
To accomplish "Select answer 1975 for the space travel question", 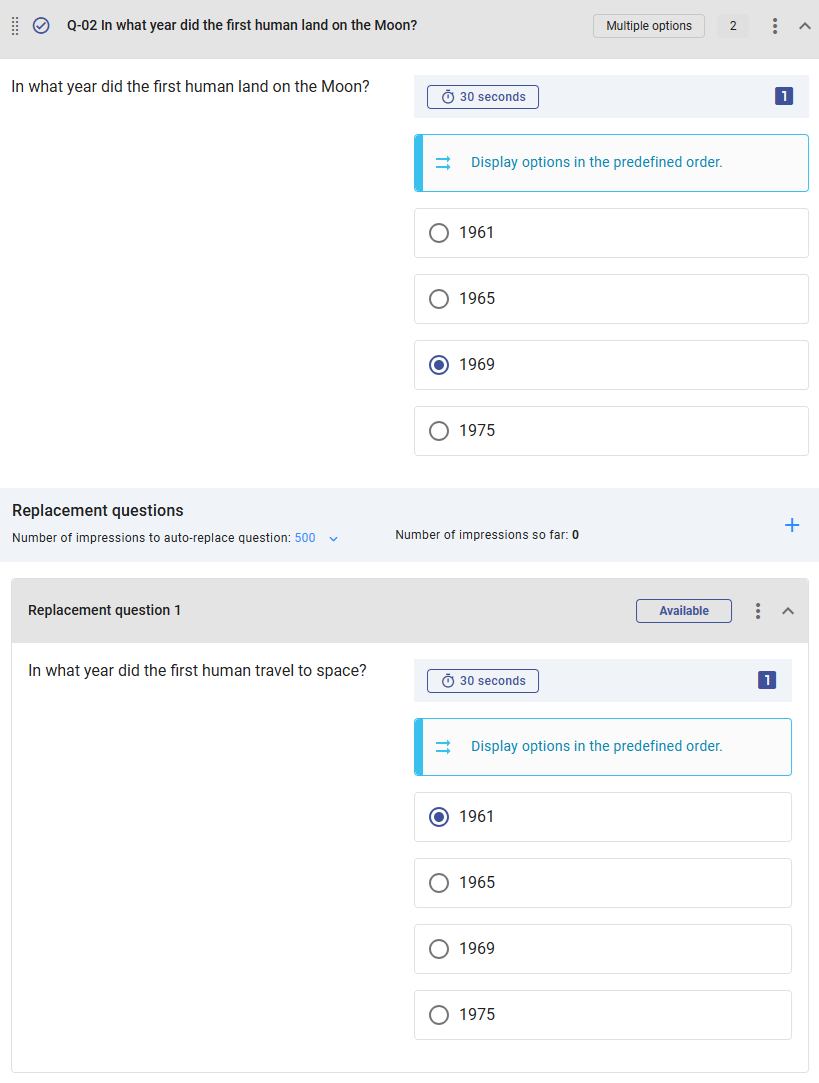I will 438,1014.
